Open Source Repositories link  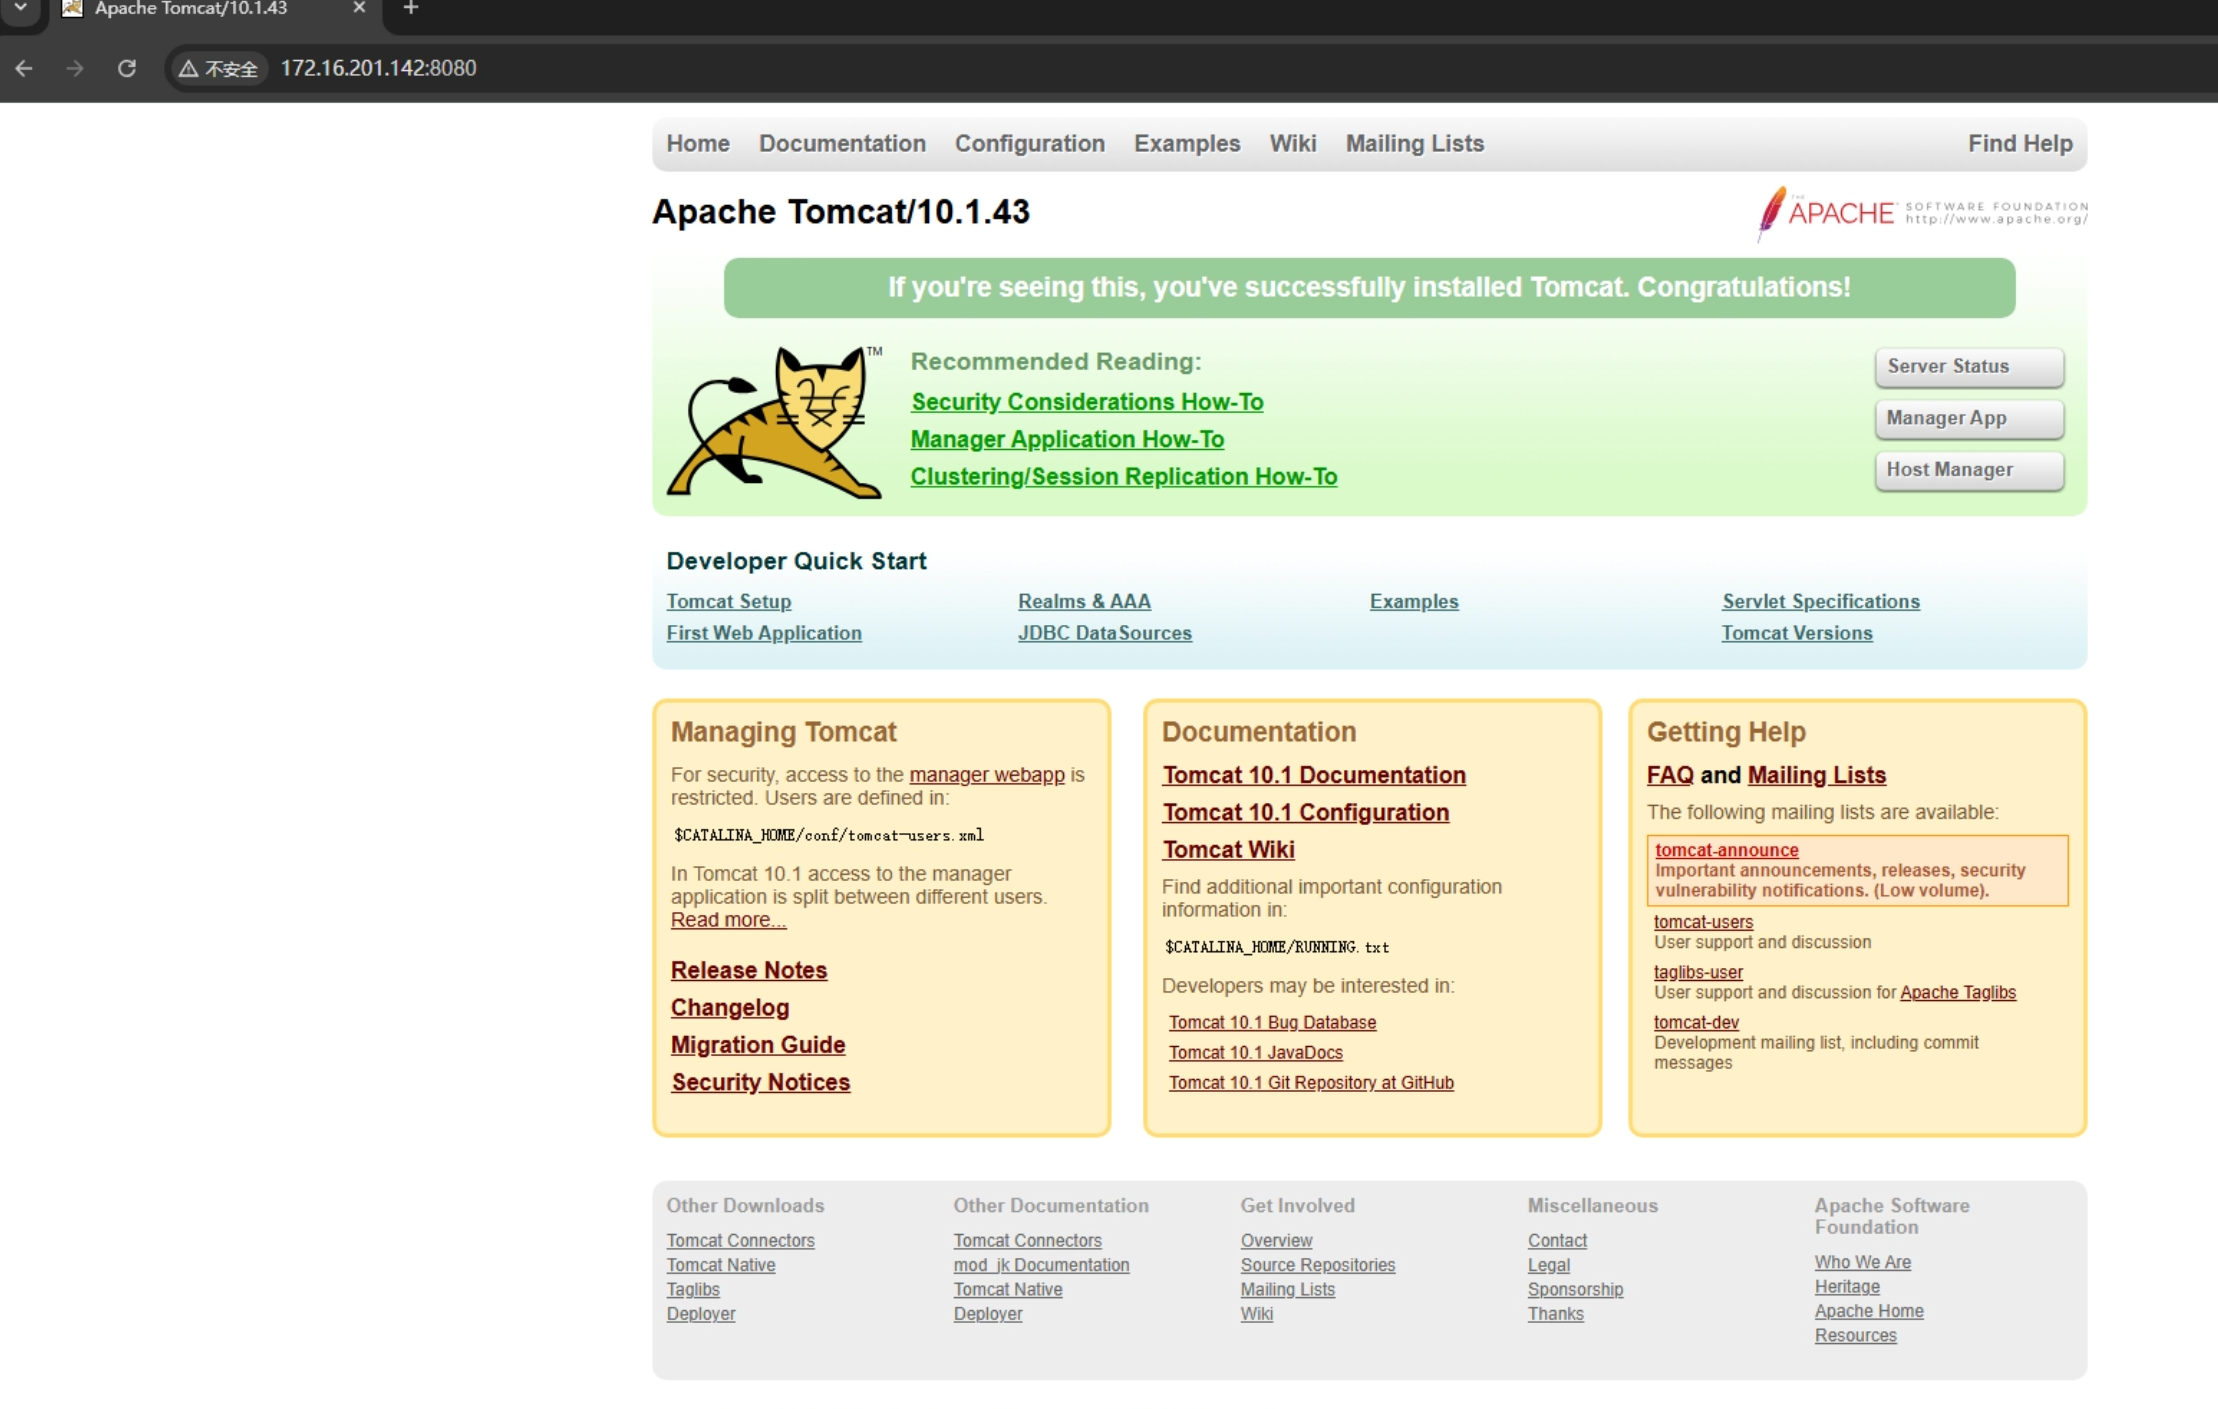[1318, 1265]
